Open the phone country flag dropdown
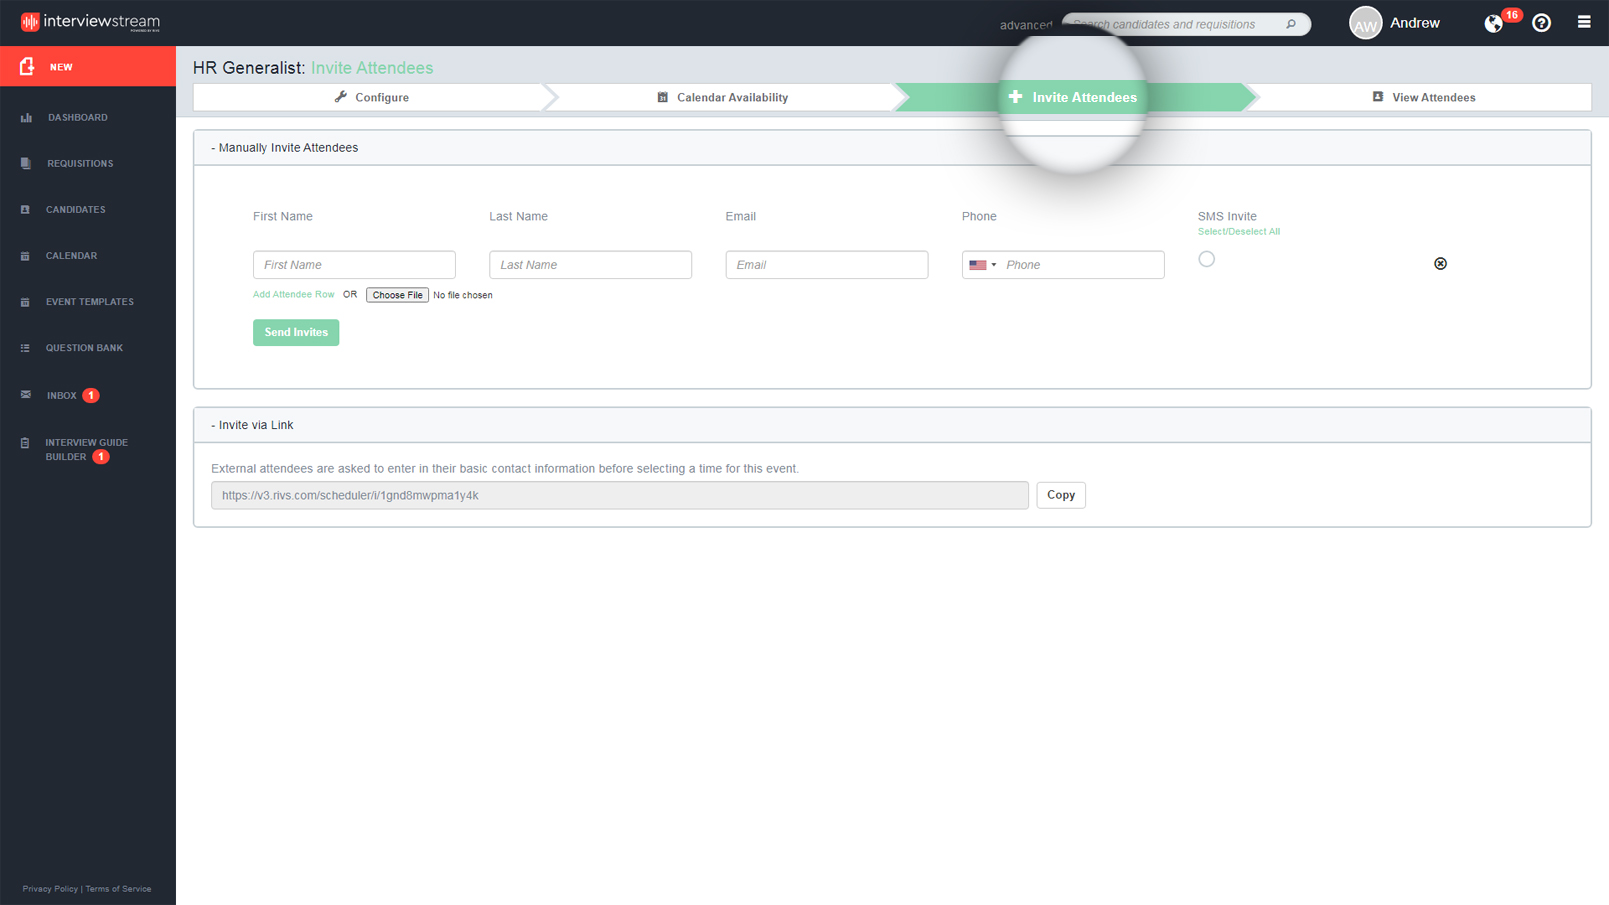This screenshot has width=1609, height=905. point(982,265)
